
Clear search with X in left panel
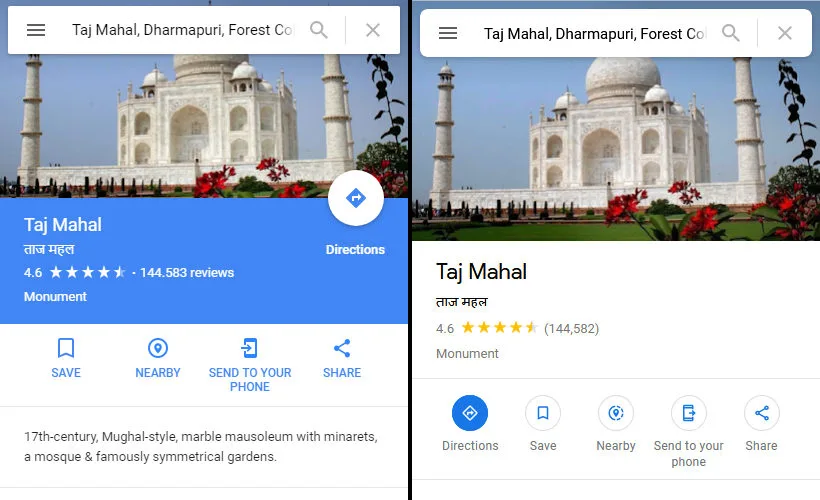tap(373, 30)
